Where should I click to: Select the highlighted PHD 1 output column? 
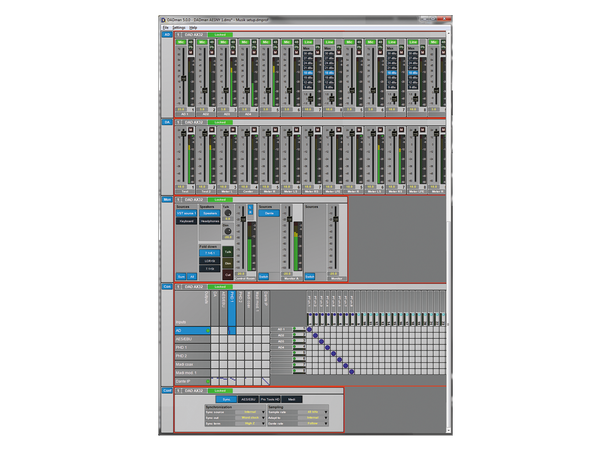coord(231,308)
